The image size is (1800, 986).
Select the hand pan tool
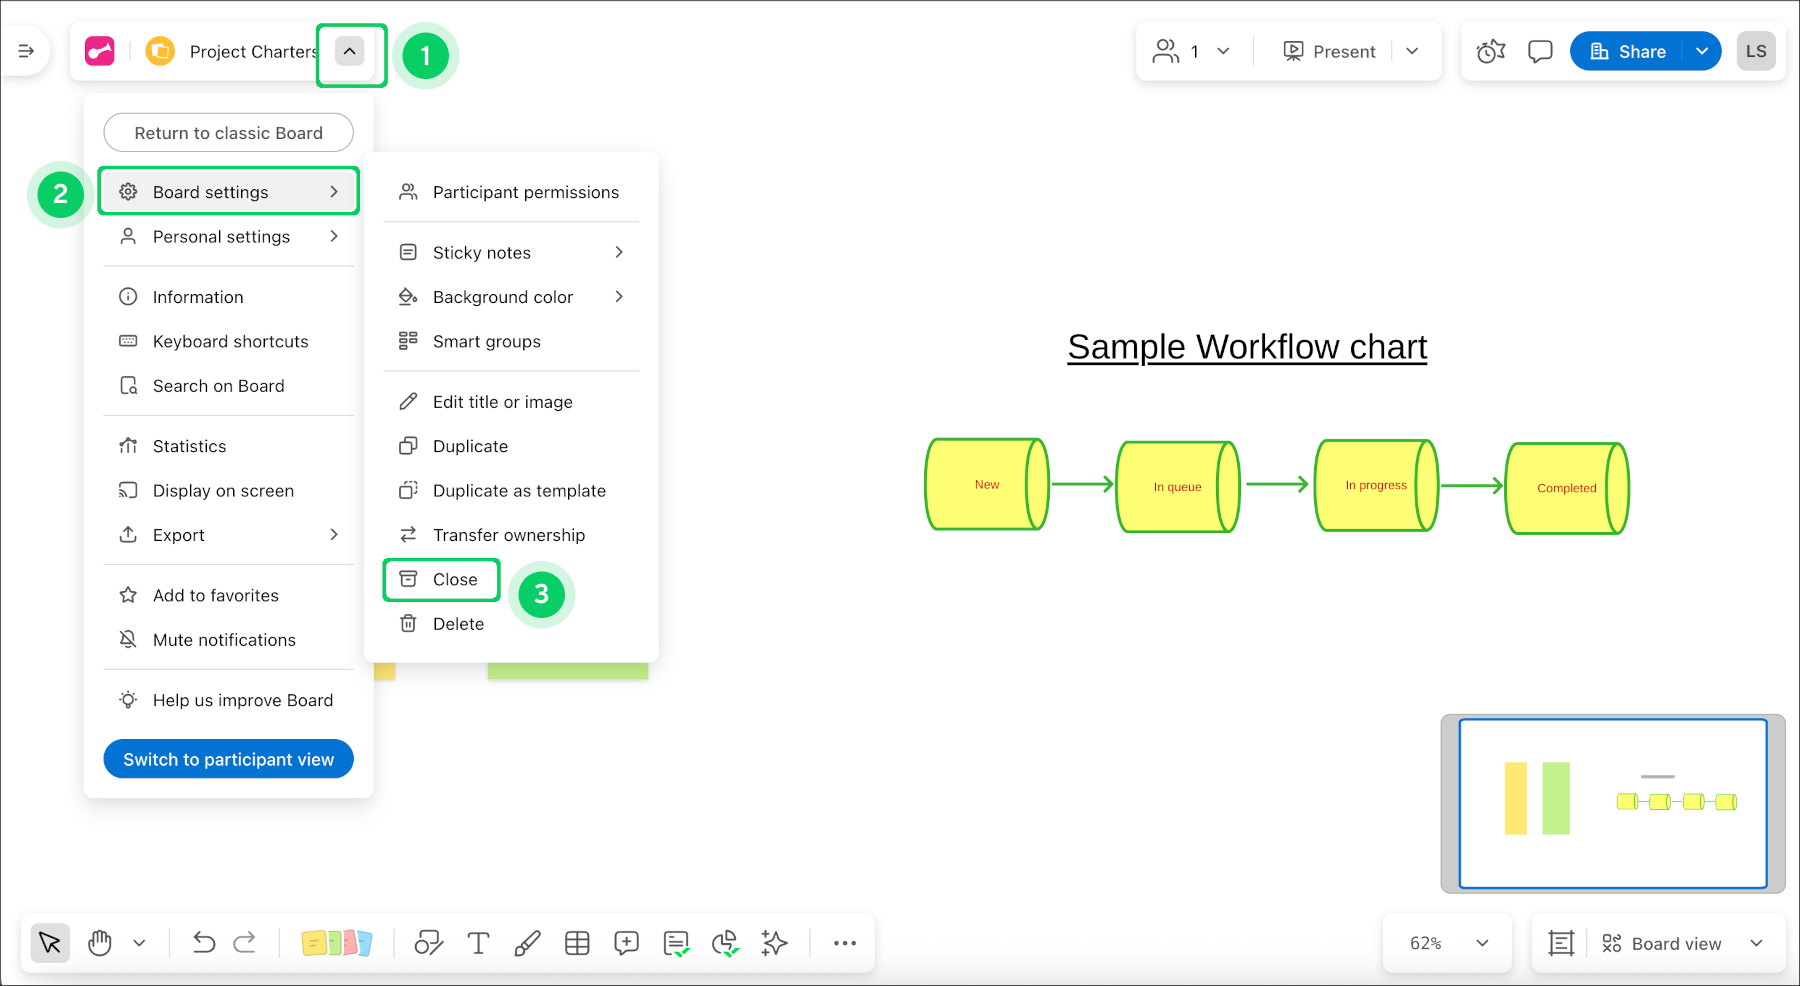pyautogui.click(x=100, y=943)
